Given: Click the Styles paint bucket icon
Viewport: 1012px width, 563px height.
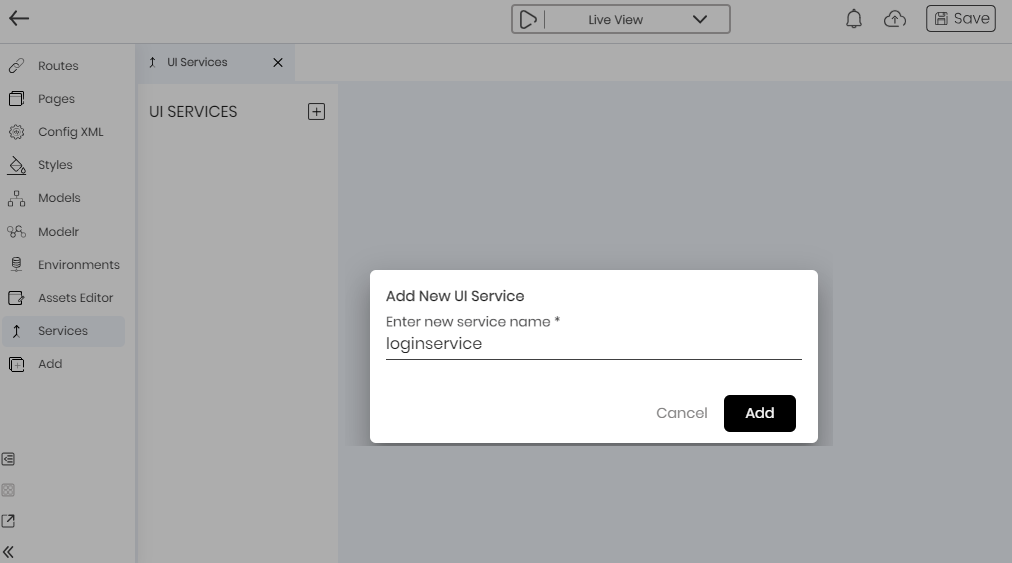Looking at the screenshot, I should (x=16, y=165).
